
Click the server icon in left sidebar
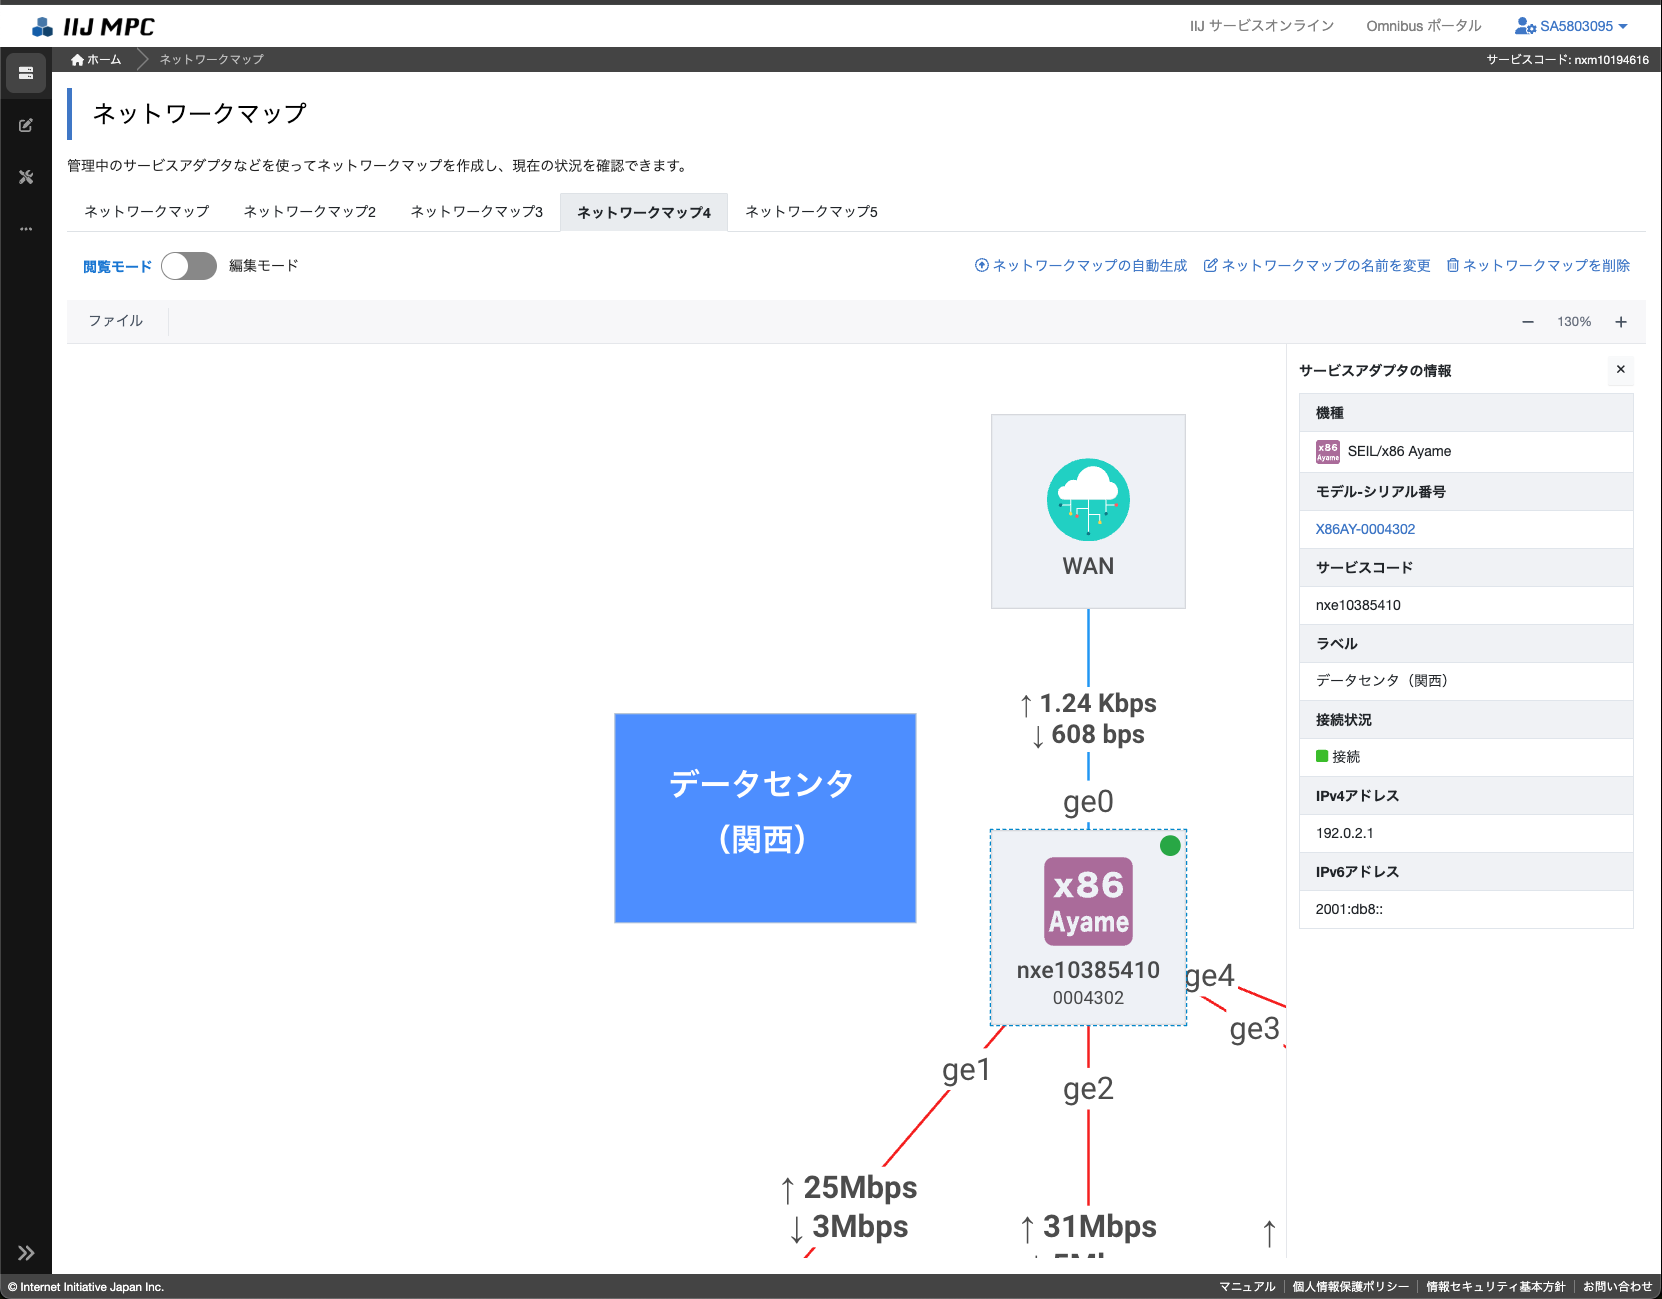[x=26, y=73]
